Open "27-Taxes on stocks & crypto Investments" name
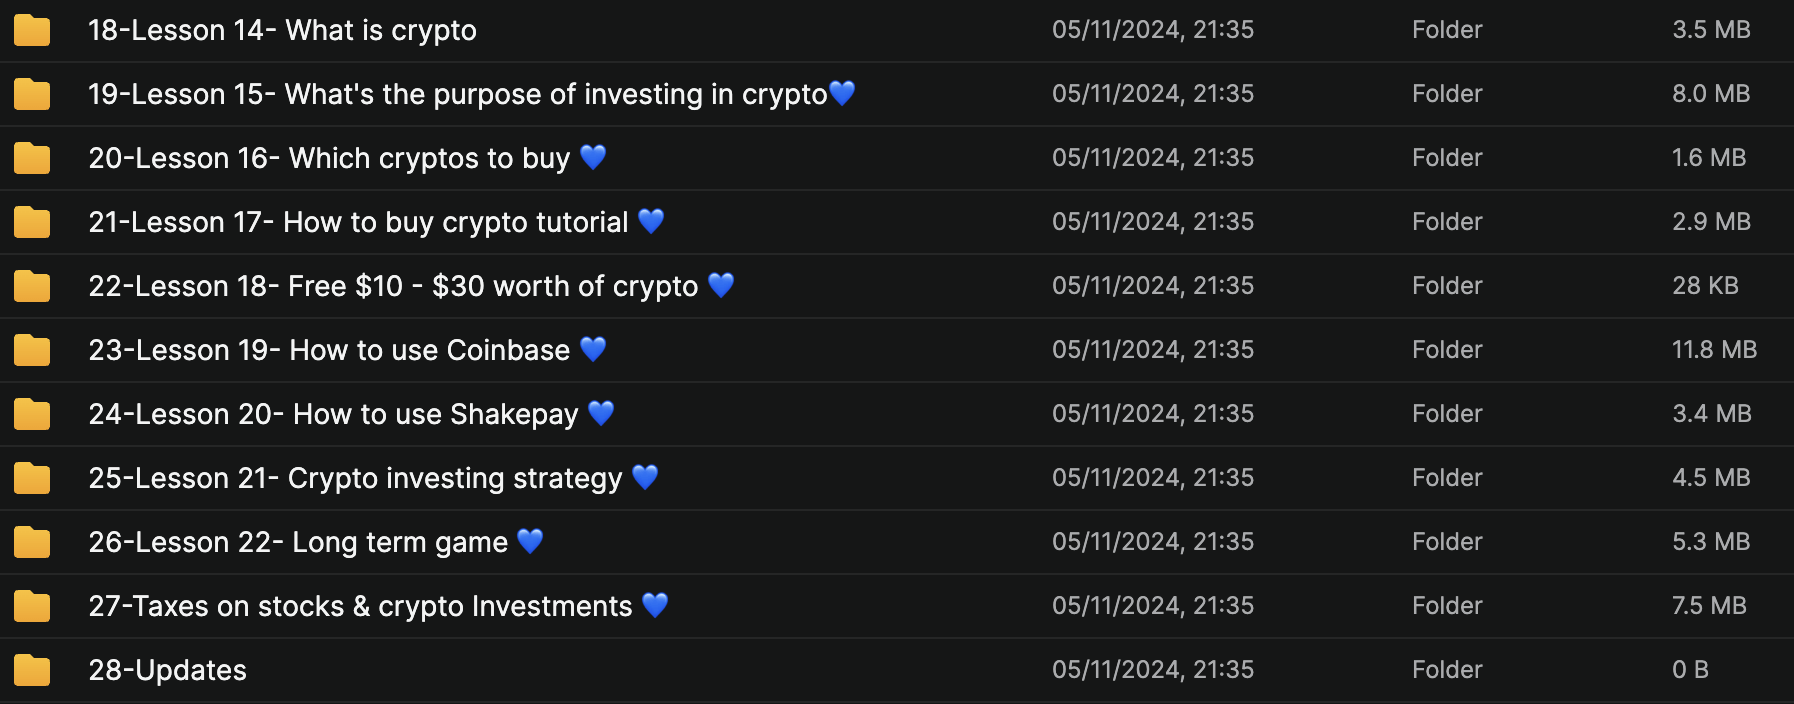The height and width of the screenshot is (704, 1794). point(360,606)
